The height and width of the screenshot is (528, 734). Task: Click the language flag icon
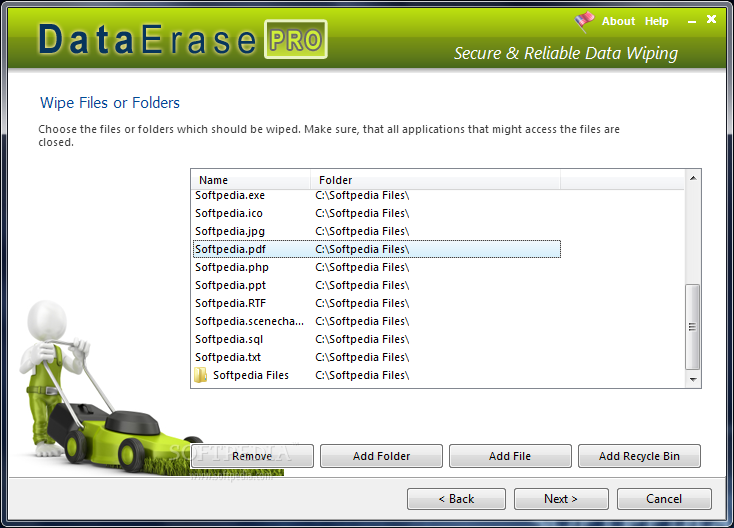pos(584,22)
